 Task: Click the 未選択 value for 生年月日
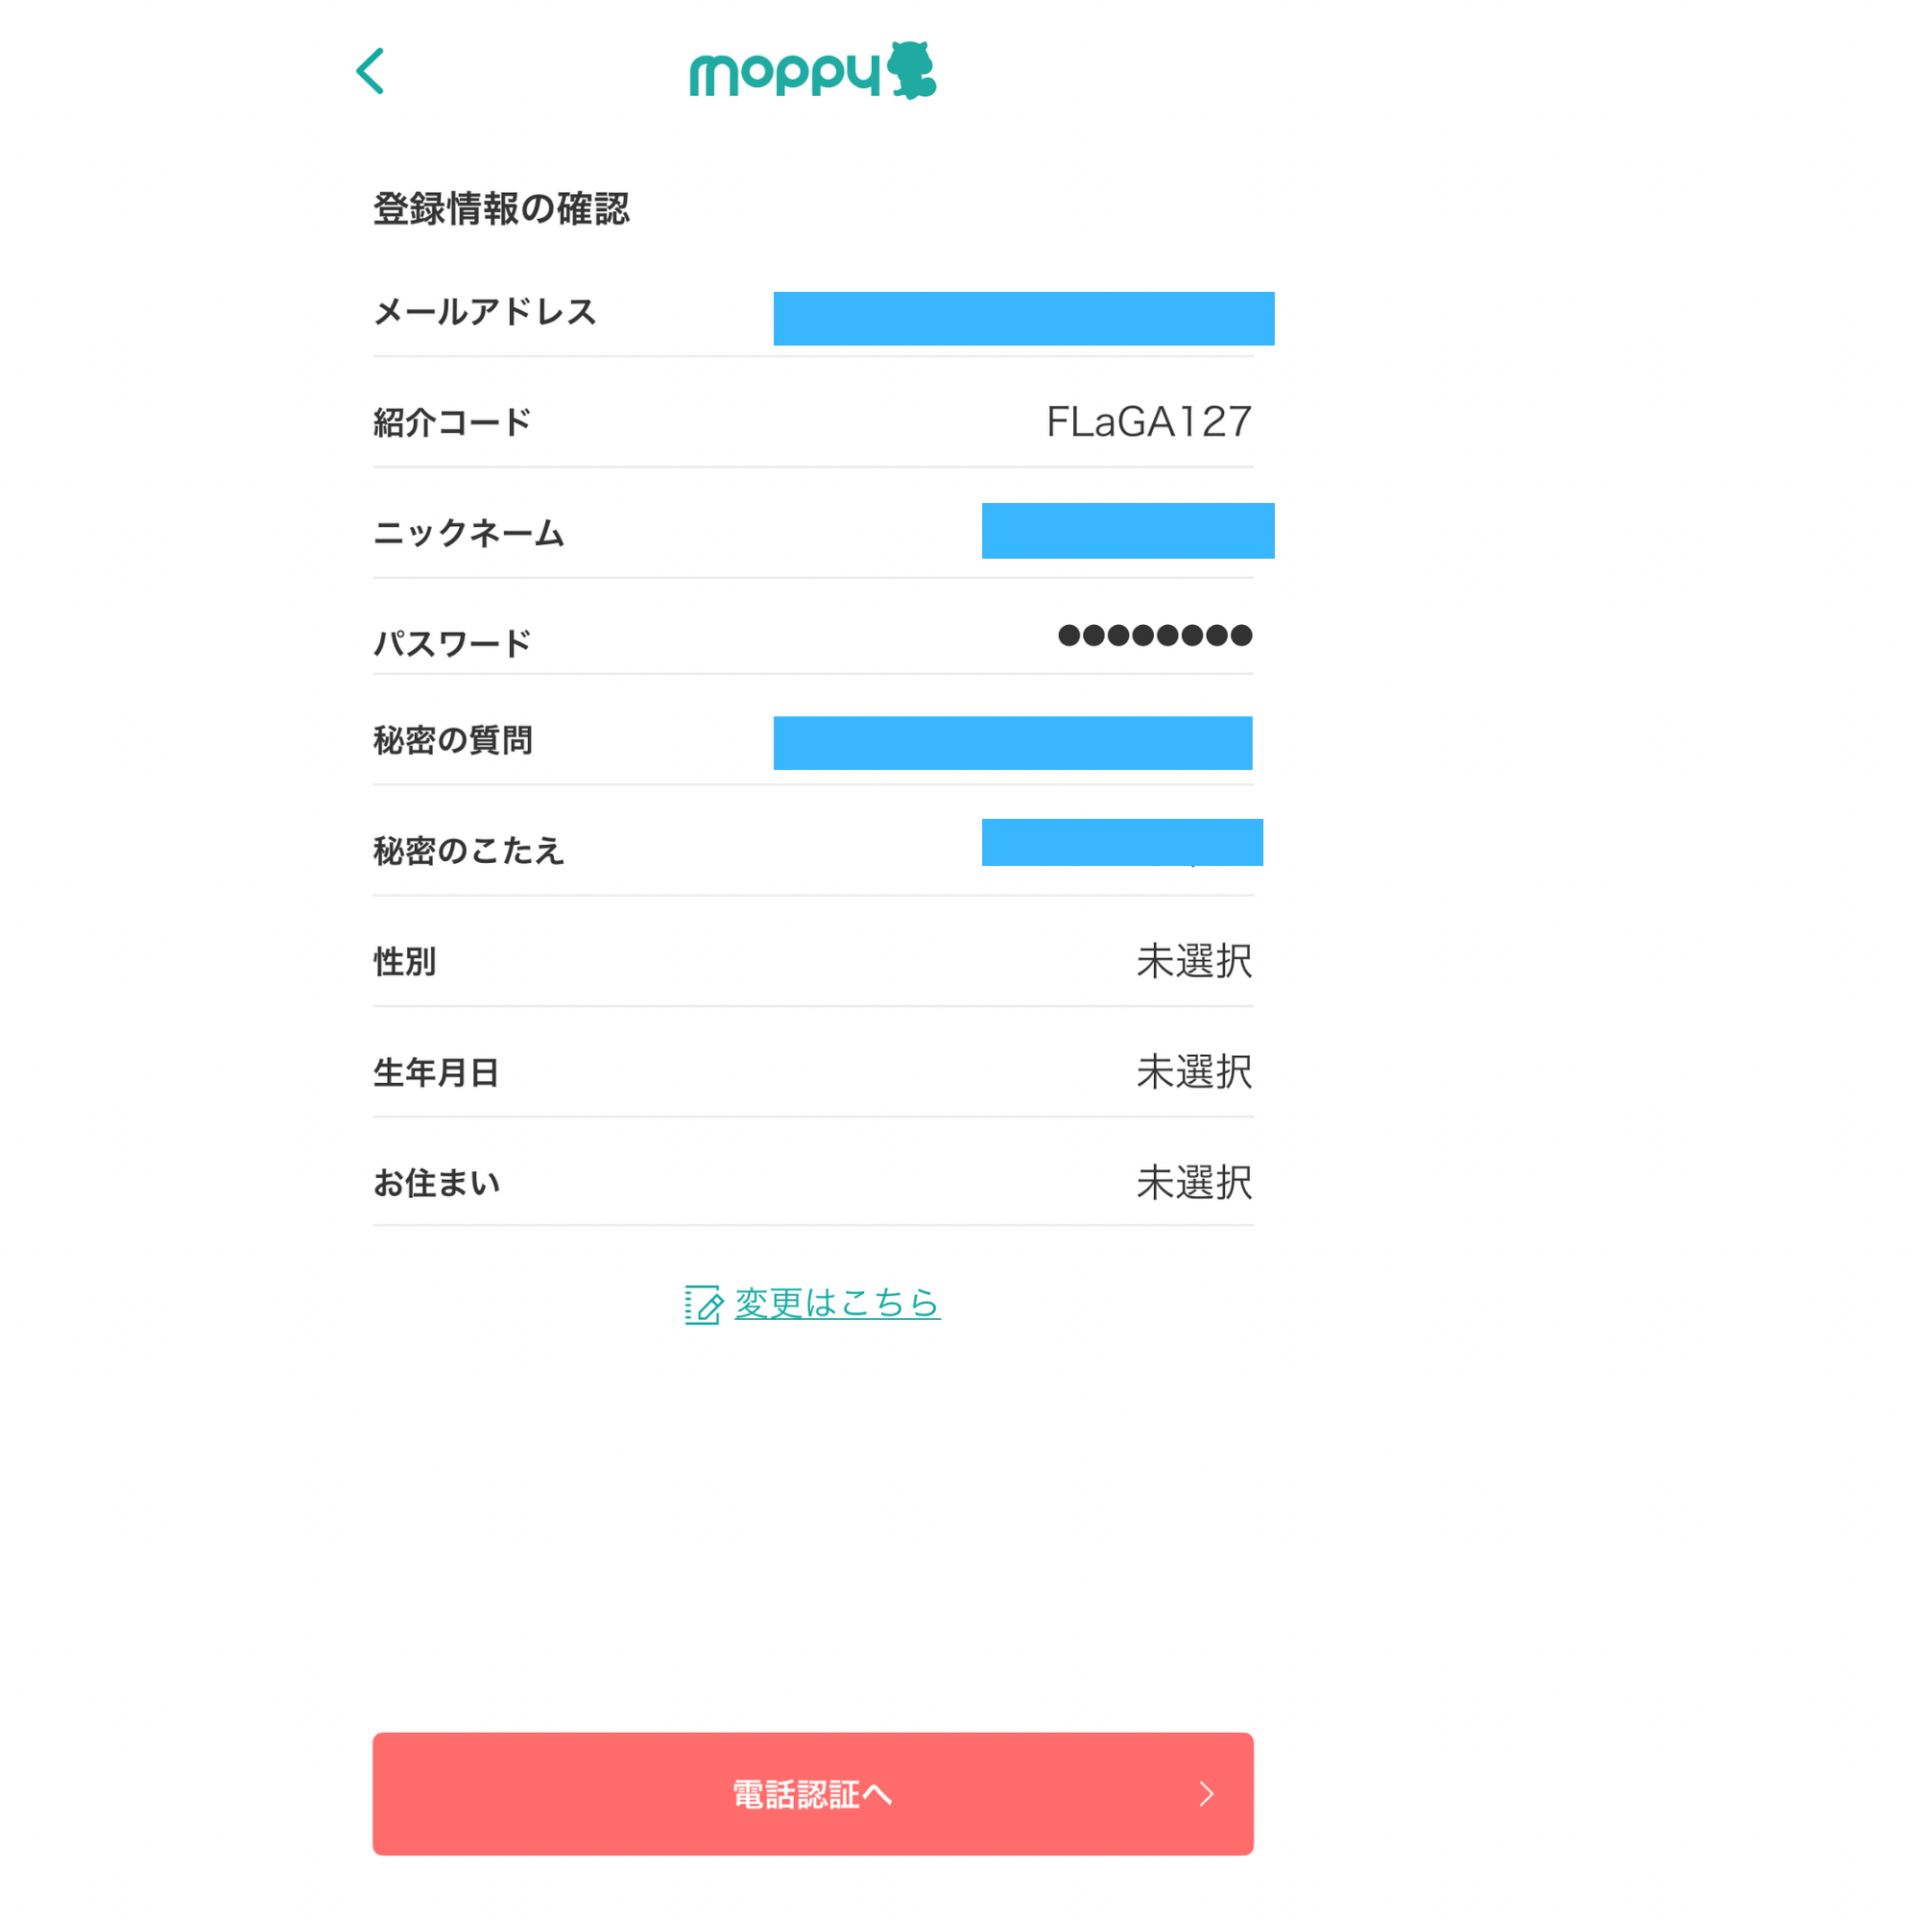click(1193, 1072)
